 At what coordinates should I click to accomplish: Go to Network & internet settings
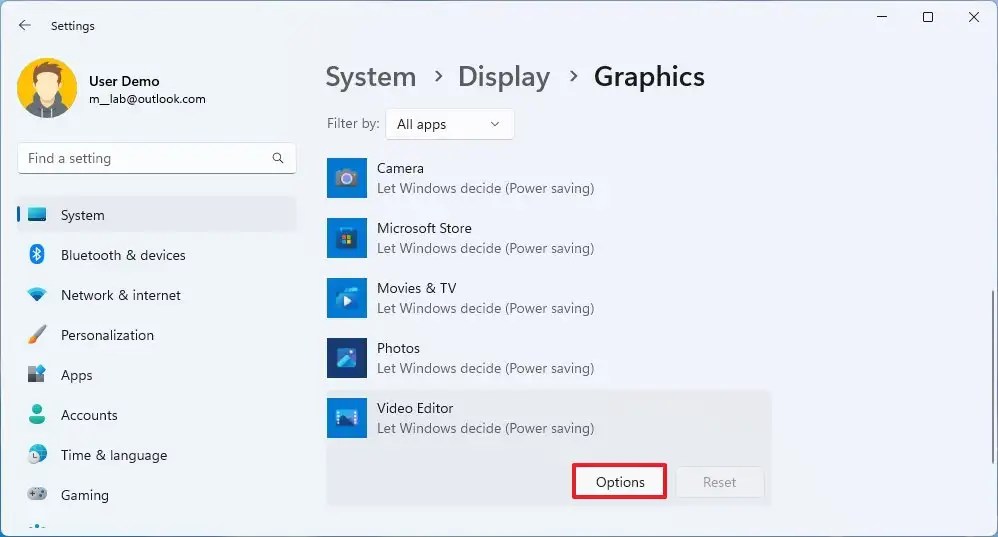[x=157, y=295]
